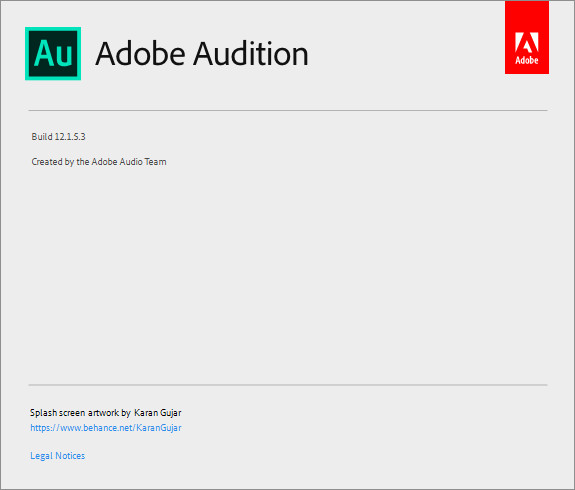This screenshot has width=575, height=490.
Task: Click the red Adobe logo badge
Action: [x=527, y=37]
